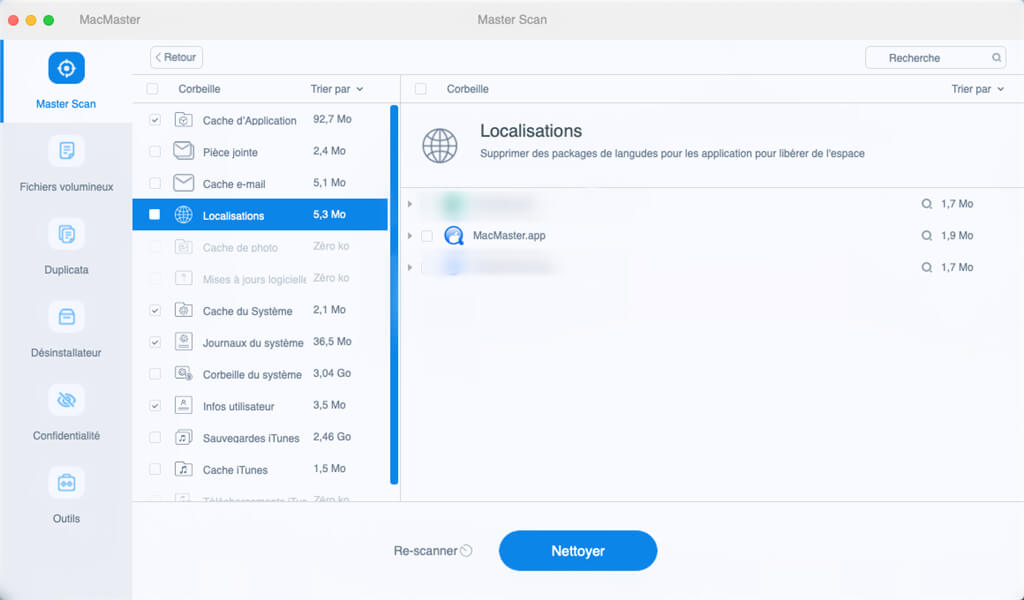1024x600 pixels.
Task: Click magnifier icon in last 1,7 Mo row
Action: [926, 267]
